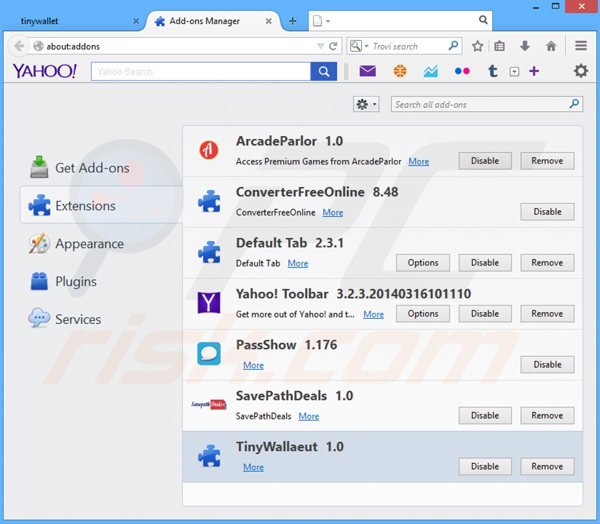600x524 pixels.
Task: Disable the Yahoo! Toolbar extension
Action: click(485, 313)
